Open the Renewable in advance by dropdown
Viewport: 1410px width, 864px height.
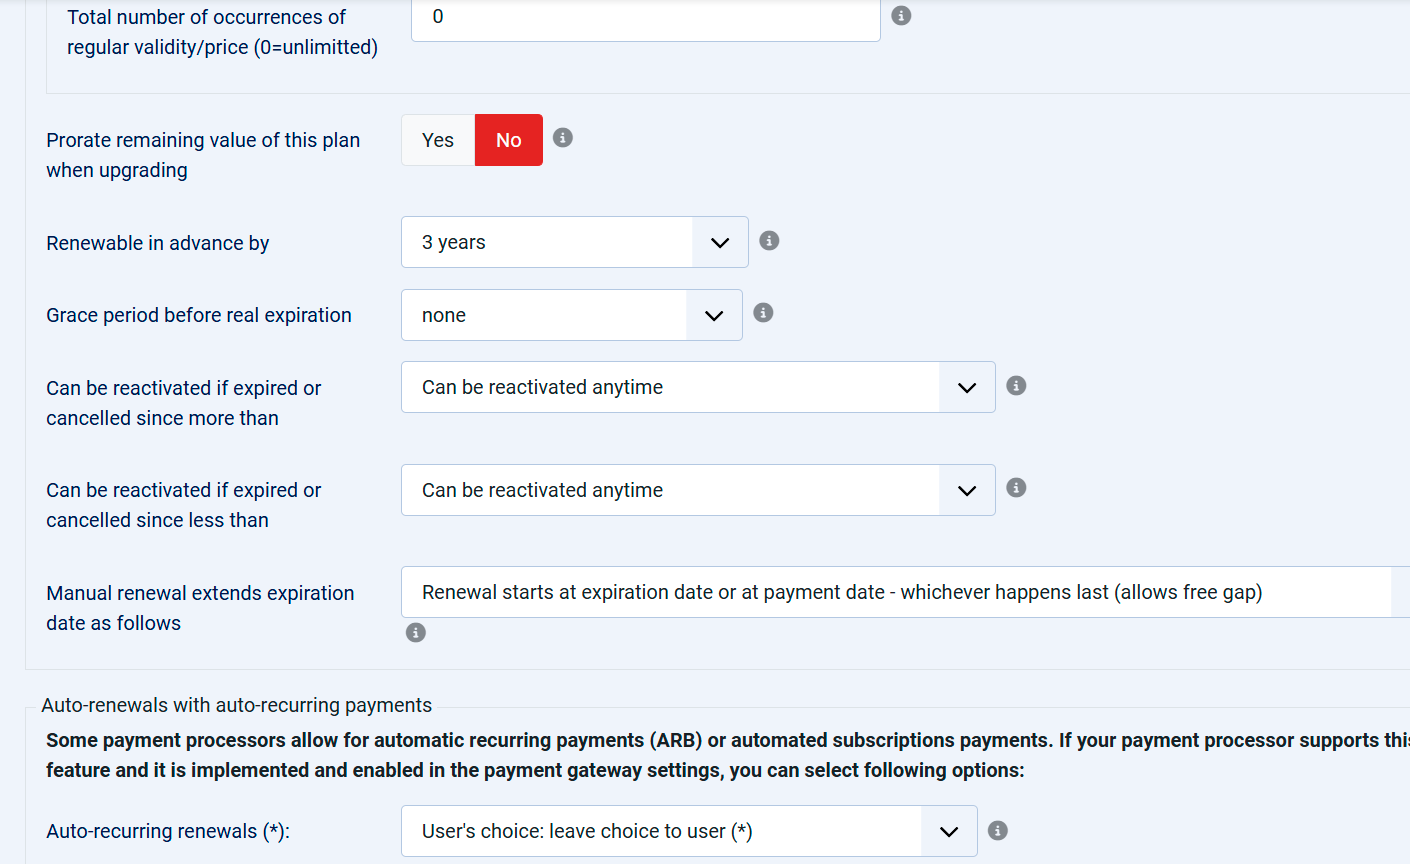(x=575, y=242)
